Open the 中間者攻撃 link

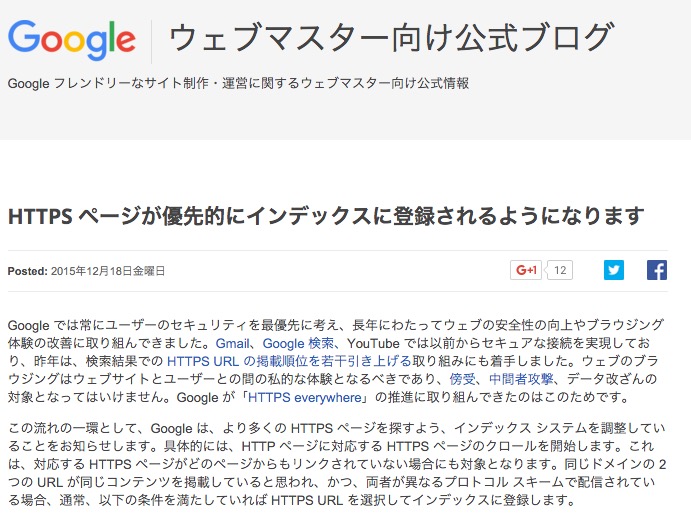[521, 379]
